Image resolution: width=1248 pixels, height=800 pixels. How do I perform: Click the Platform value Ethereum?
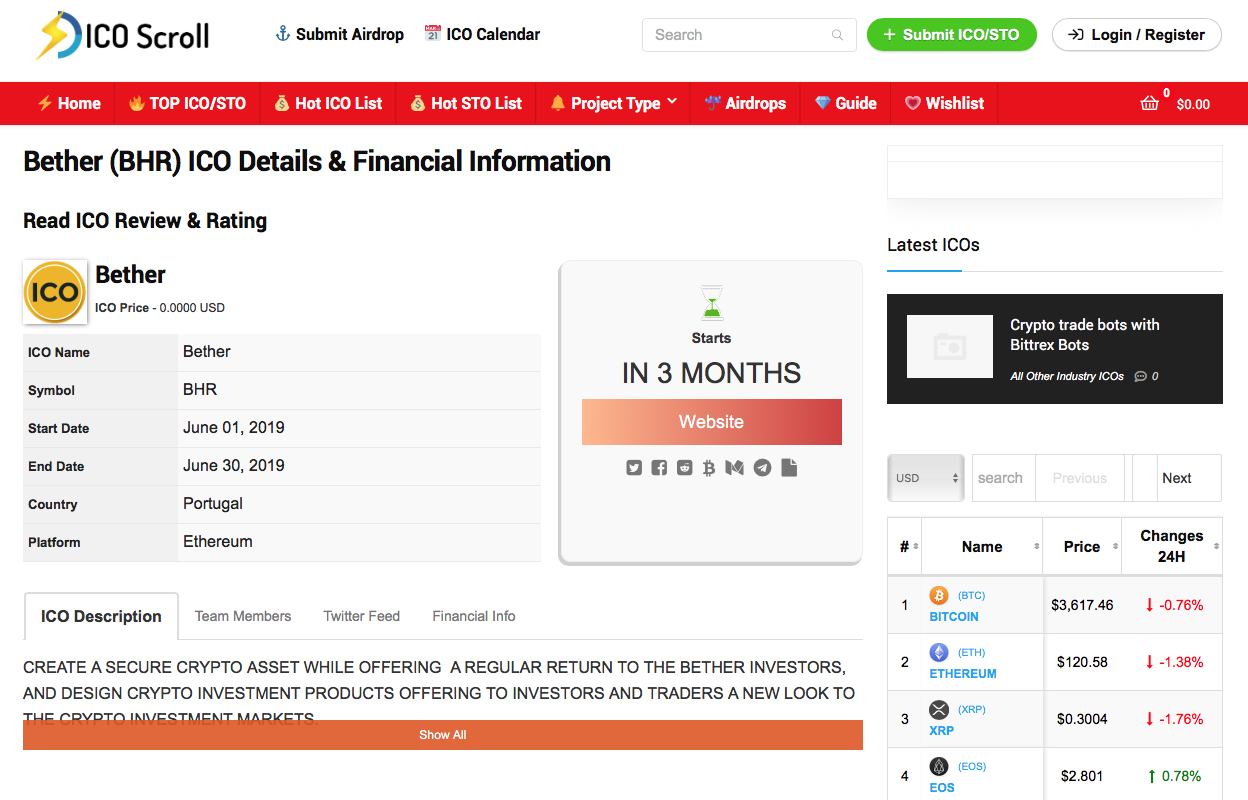click(218, 541)
